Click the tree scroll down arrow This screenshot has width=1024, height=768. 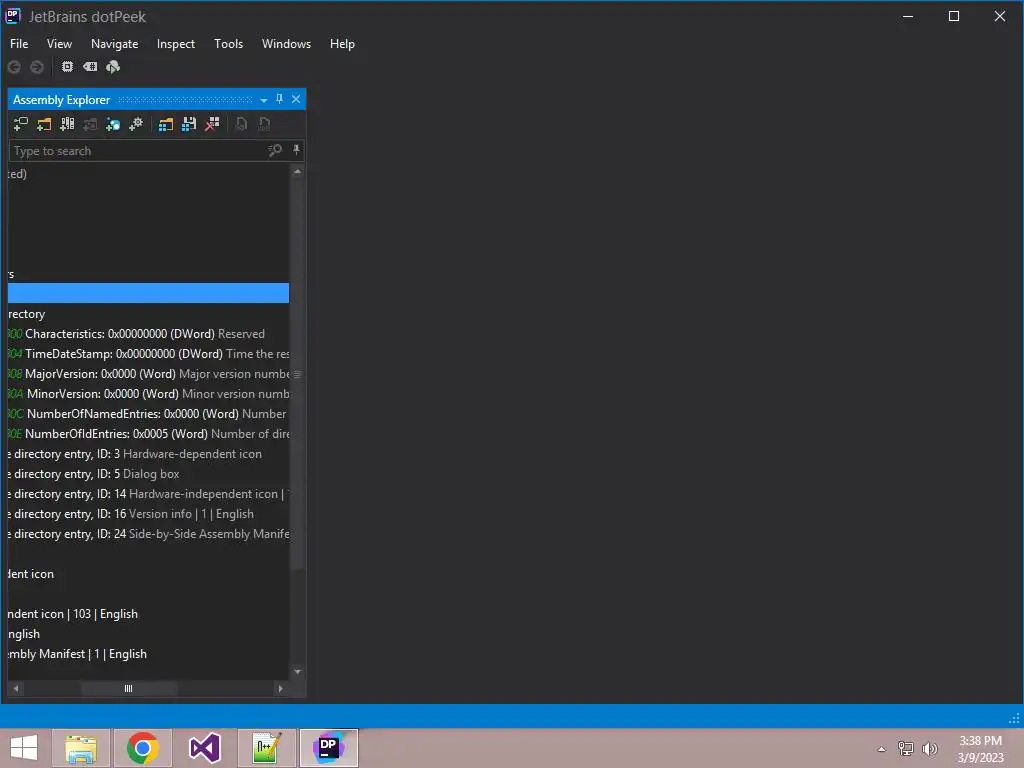coord(297,672)
